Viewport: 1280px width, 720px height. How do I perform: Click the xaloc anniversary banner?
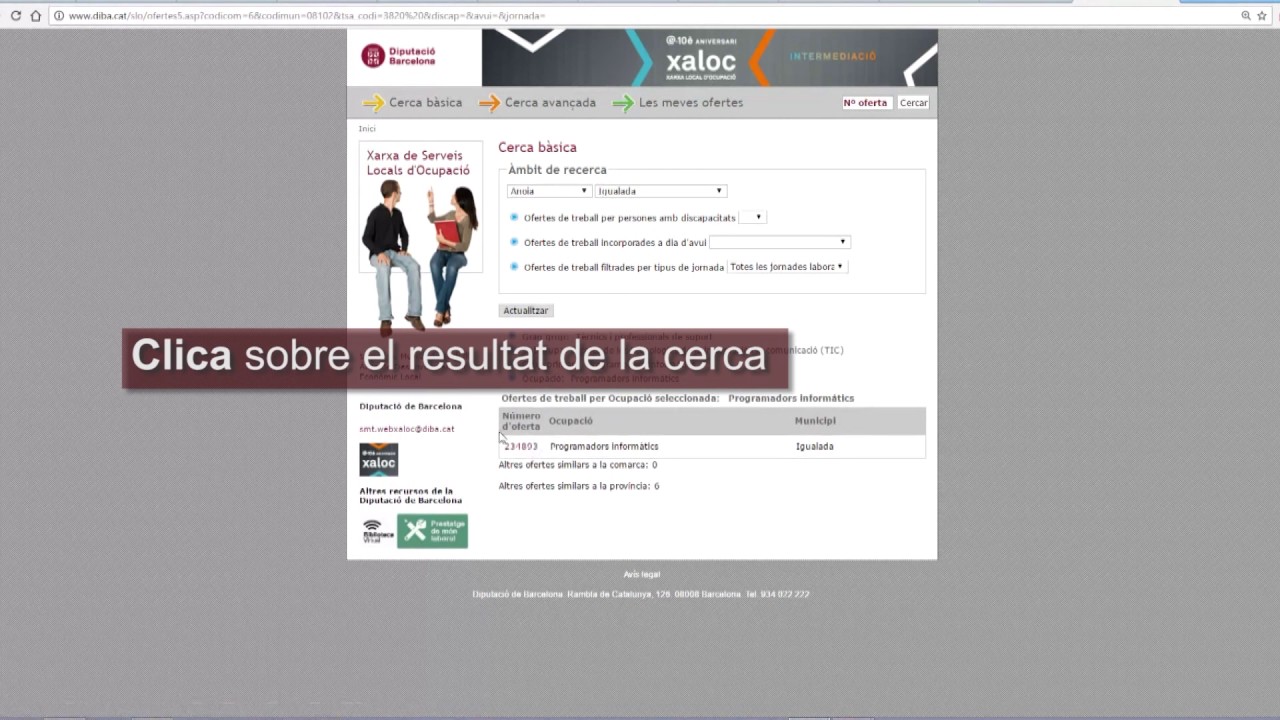[710, 57]
